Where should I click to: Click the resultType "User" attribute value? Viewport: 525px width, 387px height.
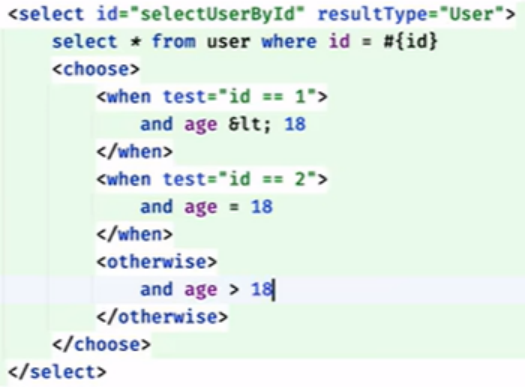click(473, 14)
